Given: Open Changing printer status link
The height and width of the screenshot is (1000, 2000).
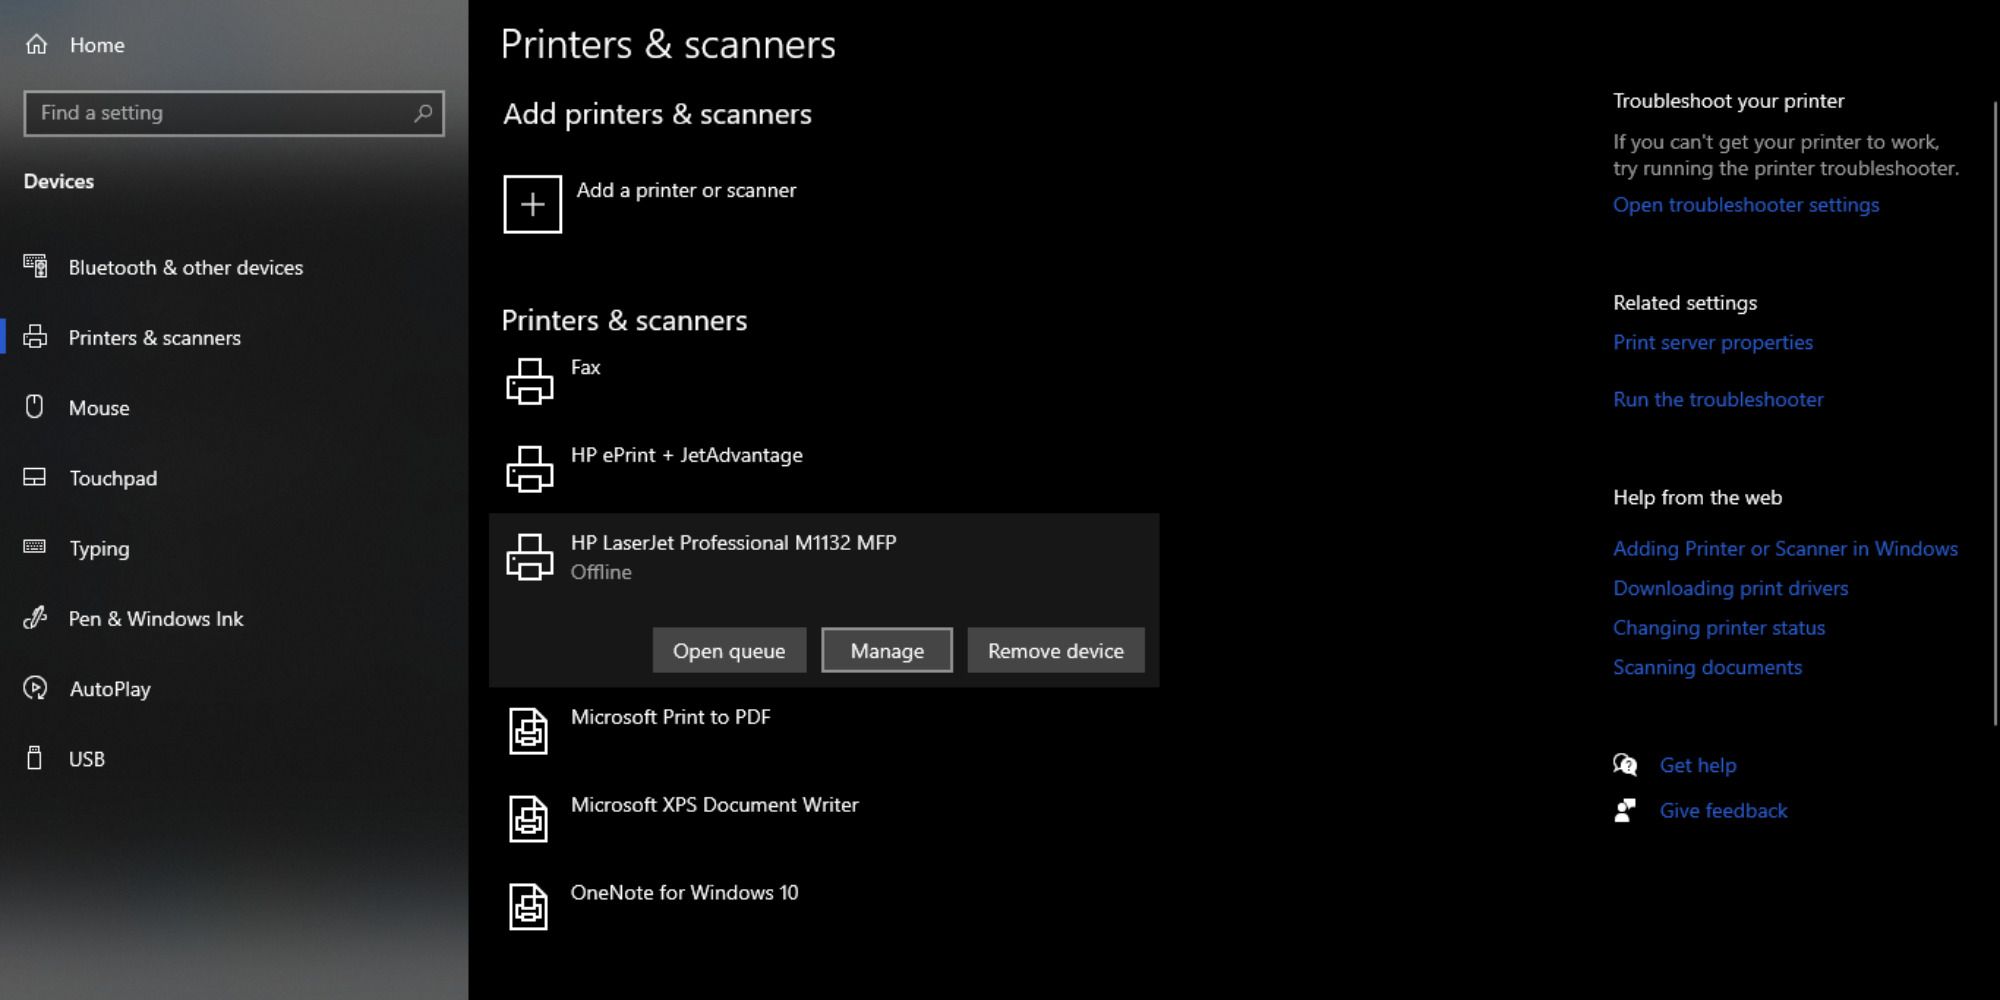Looking at the screenshot, I should (1719, 628).
